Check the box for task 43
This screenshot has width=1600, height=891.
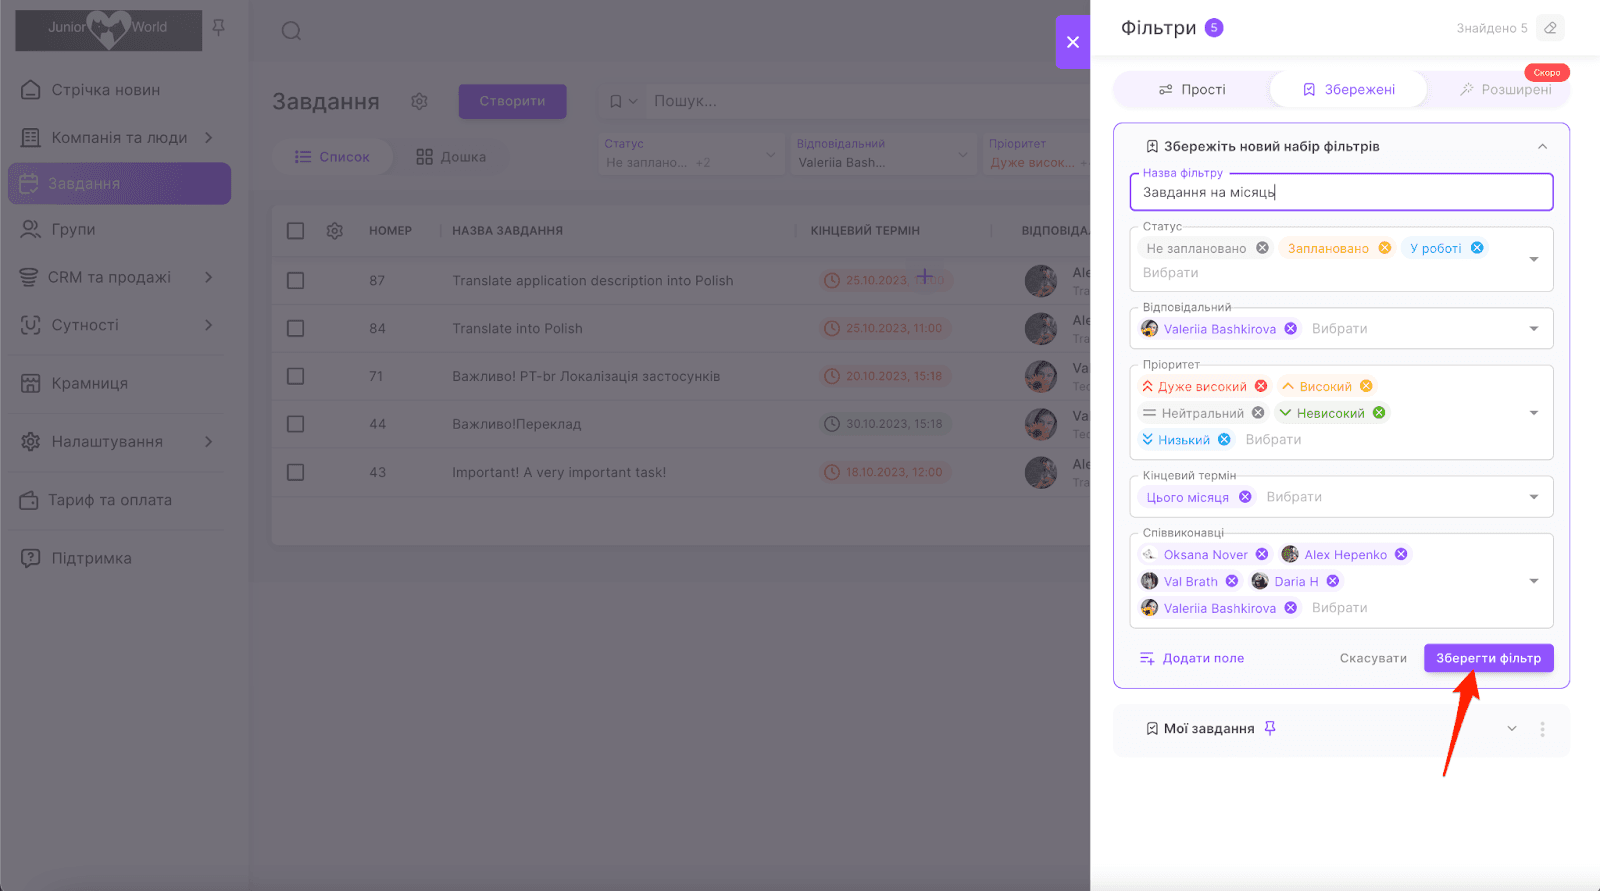point(295,472)
